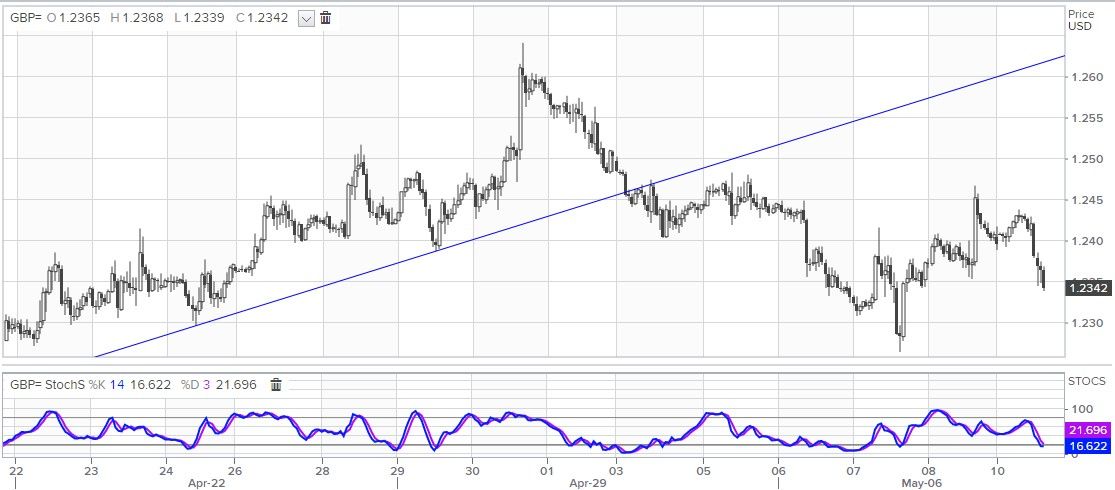Delete the GBP= price series via trash icon
This screenshot has height=490, width=1115.
click(326, 18)
